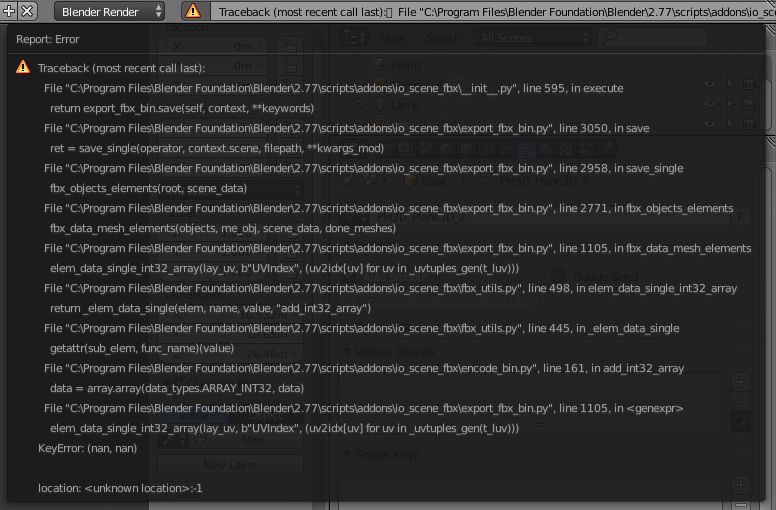Select the World entry in the Outliner

[406, 65]
